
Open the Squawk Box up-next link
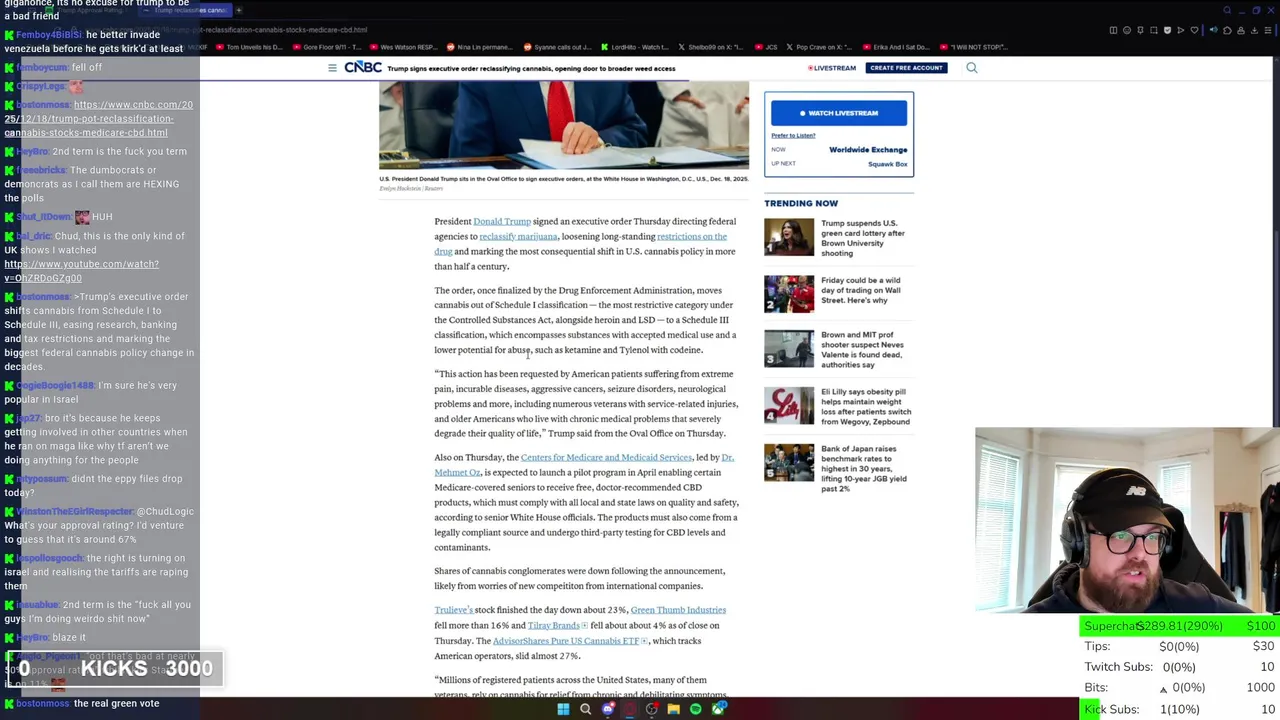click(x=888, y=164)
